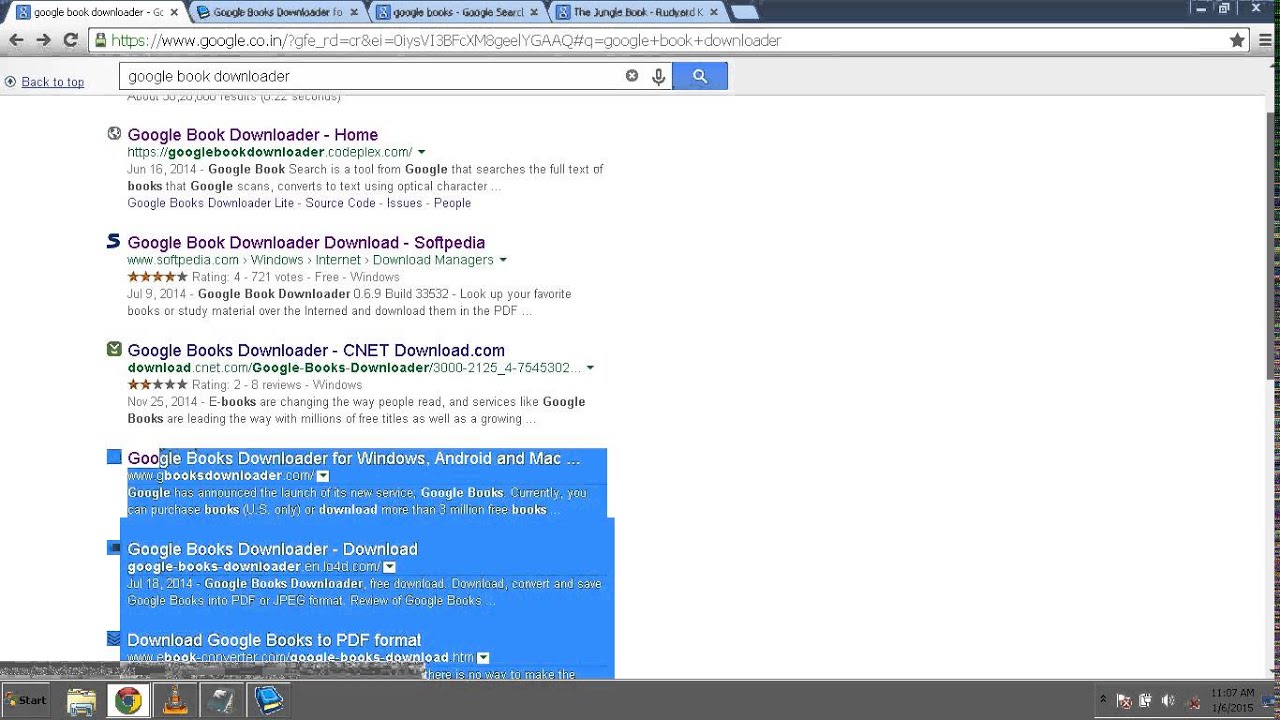Open 'Google Book Downloader - Home' result

point(253,135)
